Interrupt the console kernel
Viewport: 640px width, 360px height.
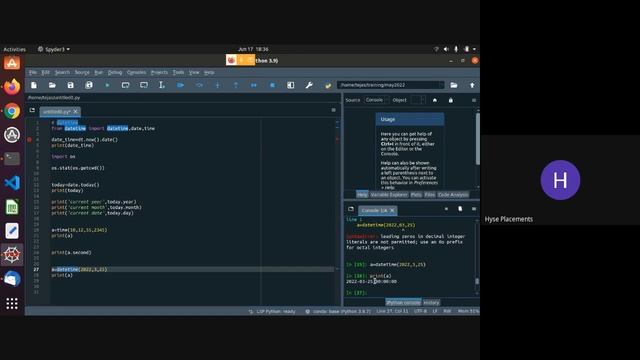pos(446,209)
